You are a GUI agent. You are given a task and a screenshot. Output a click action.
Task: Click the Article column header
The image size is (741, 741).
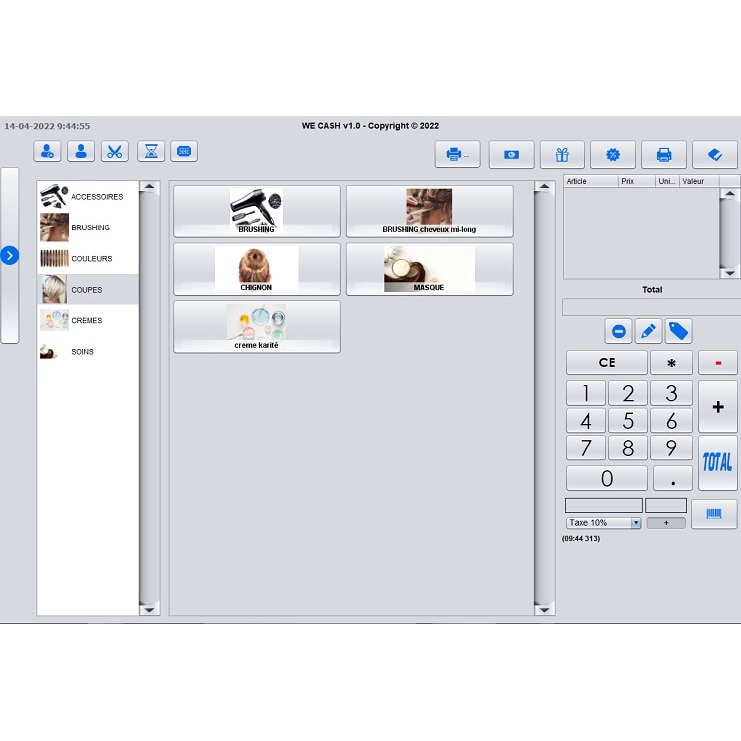point(591,181)
